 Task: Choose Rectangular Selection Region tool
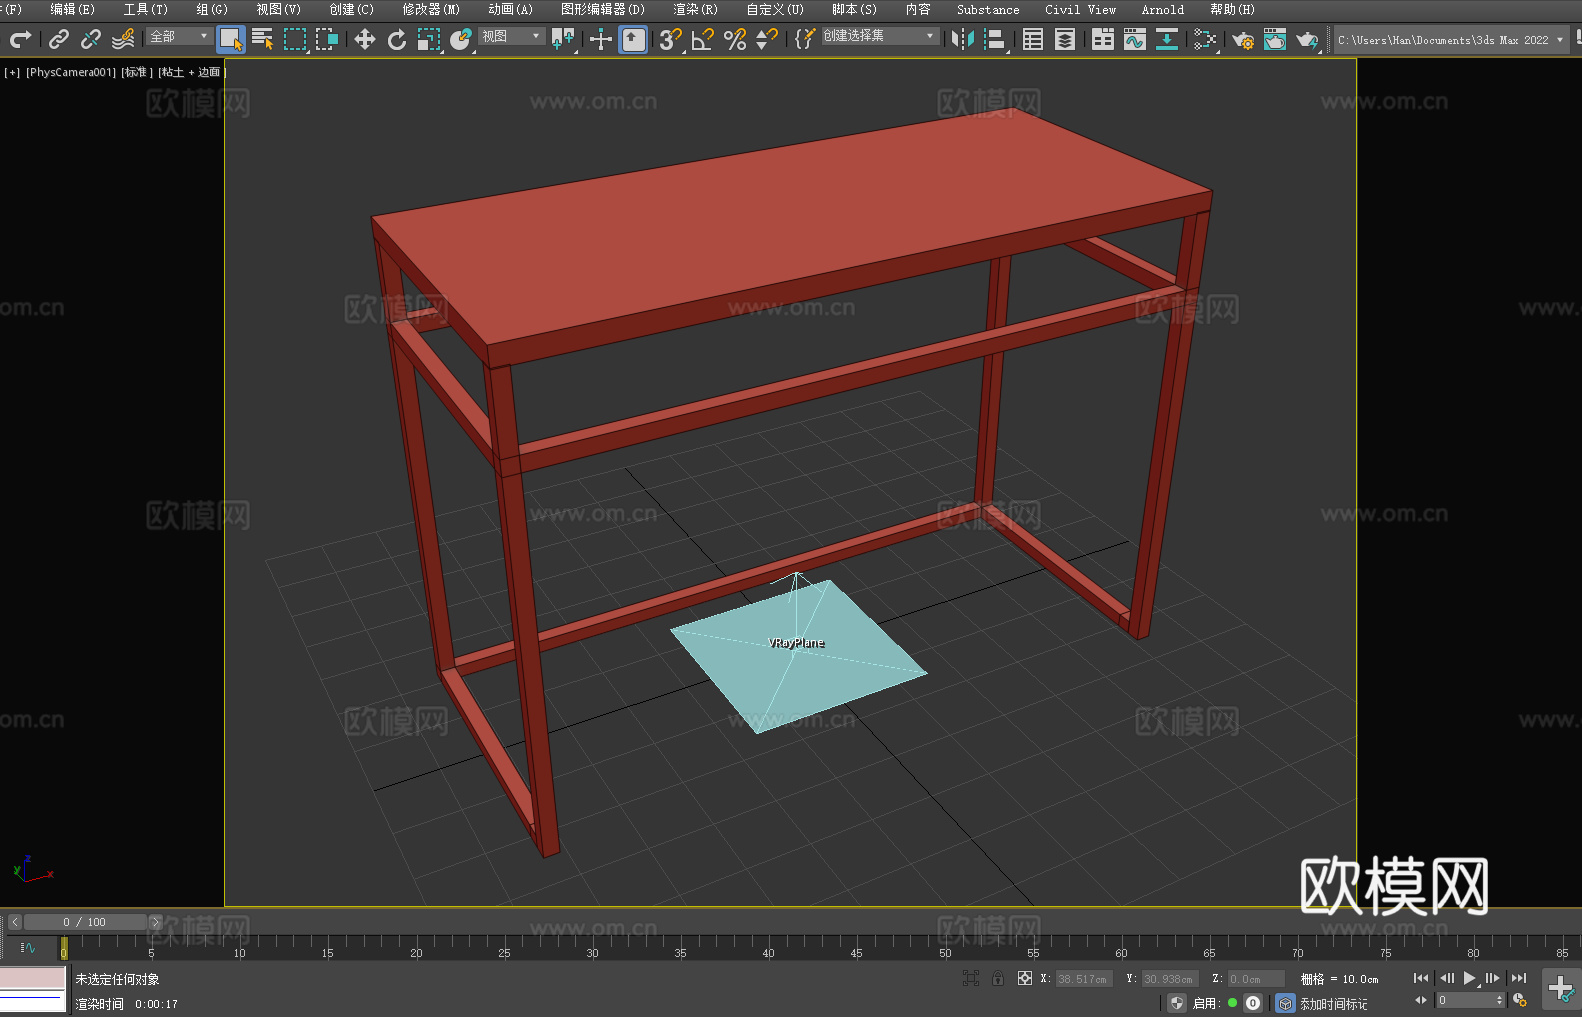click(295, 39)
